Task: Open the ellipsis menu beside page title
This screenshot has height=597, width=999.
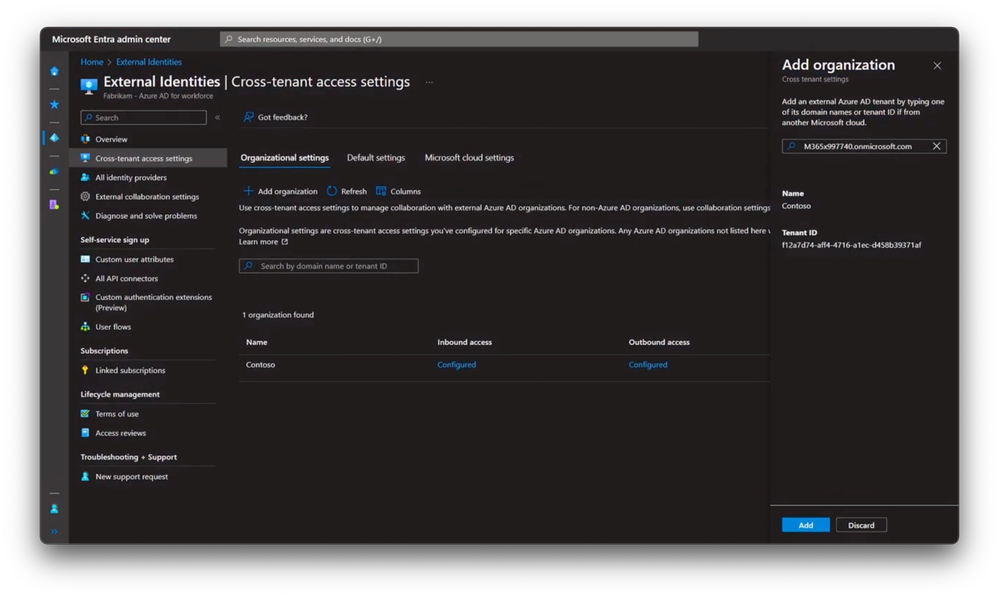Action: click(429, 82)
